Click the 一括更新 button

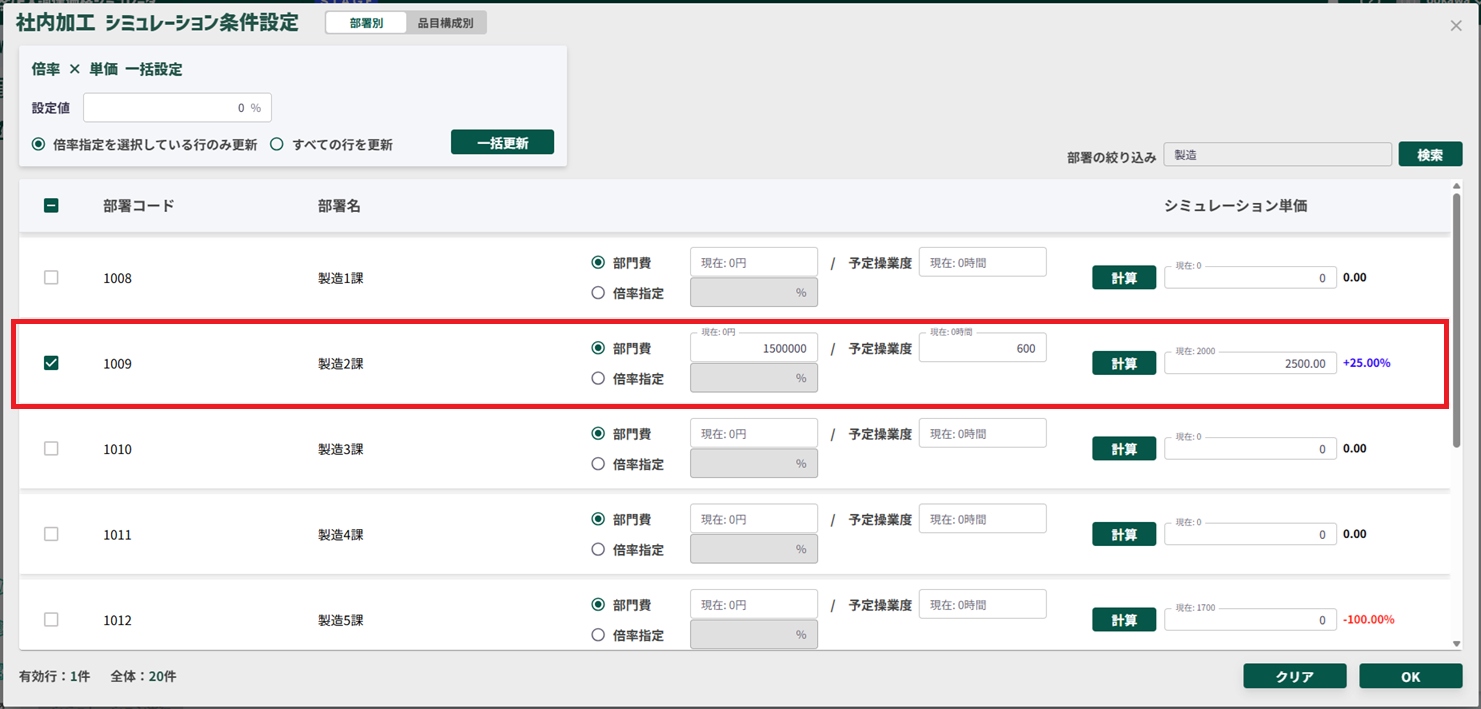point(502,142)
